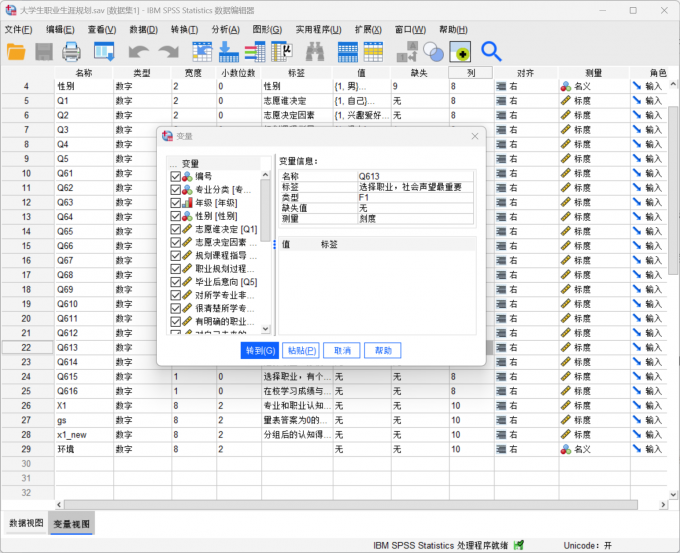Open the 图形(G) menu
The image size is (680, 553).
click(x=267, y=29)
